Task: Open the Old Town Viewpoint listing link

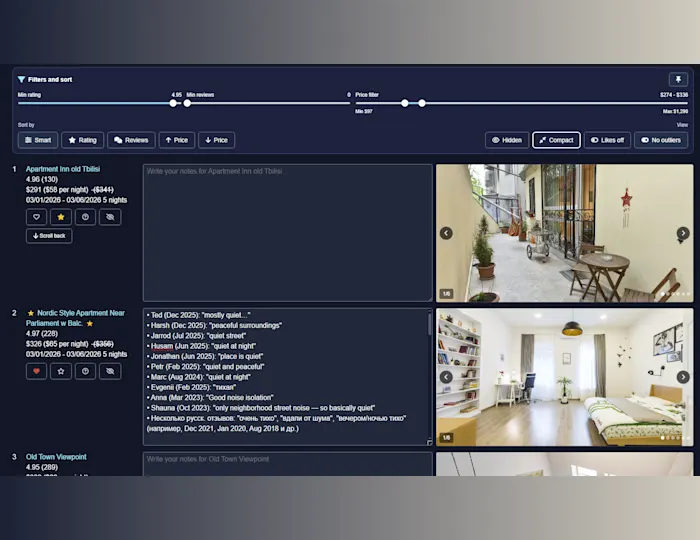Action: 56,457
